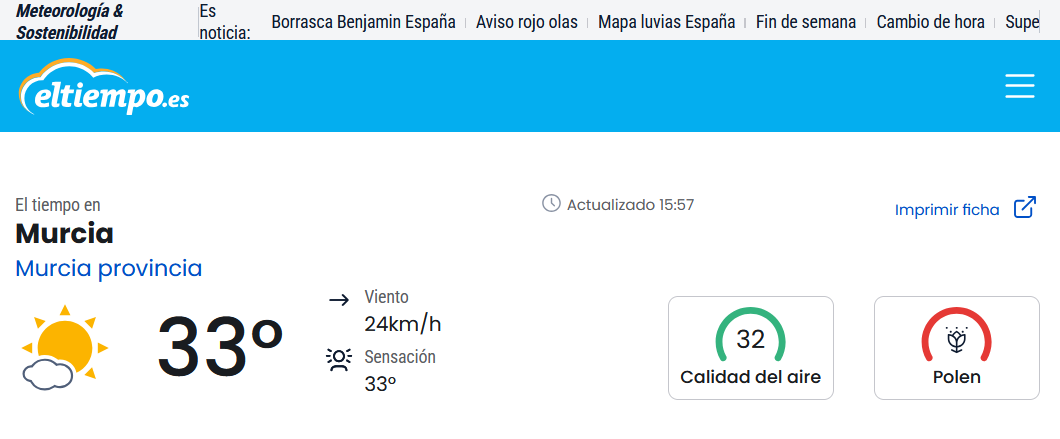Click the external-link print icon
The image size is (1060, 439).
[x=1025, y=208]
